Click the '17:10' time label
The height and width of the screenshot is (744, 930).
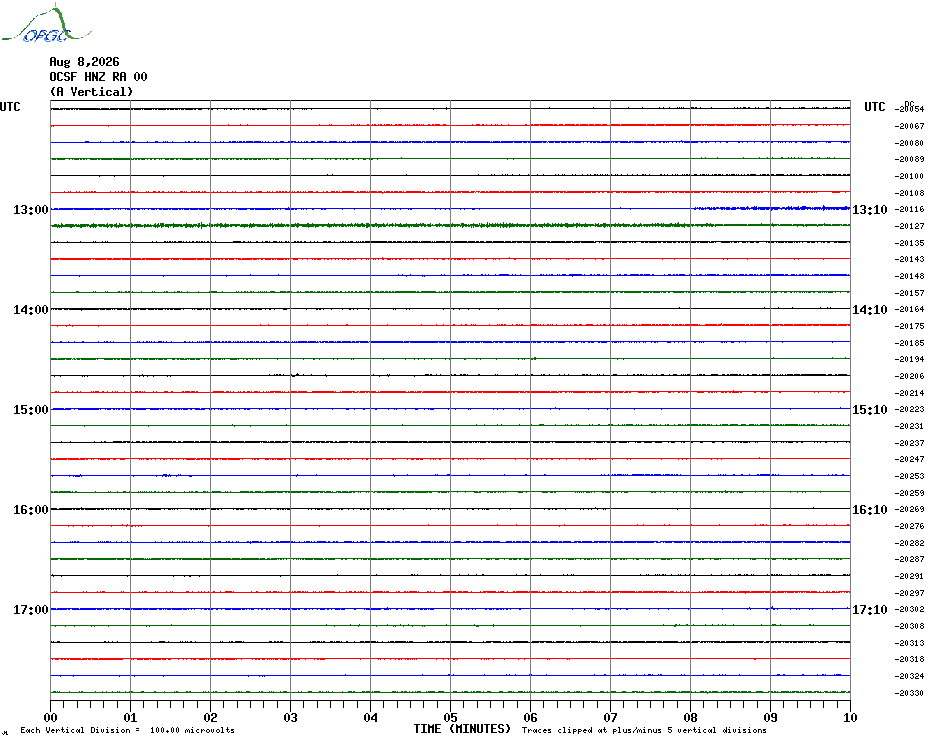coord(870,610)
